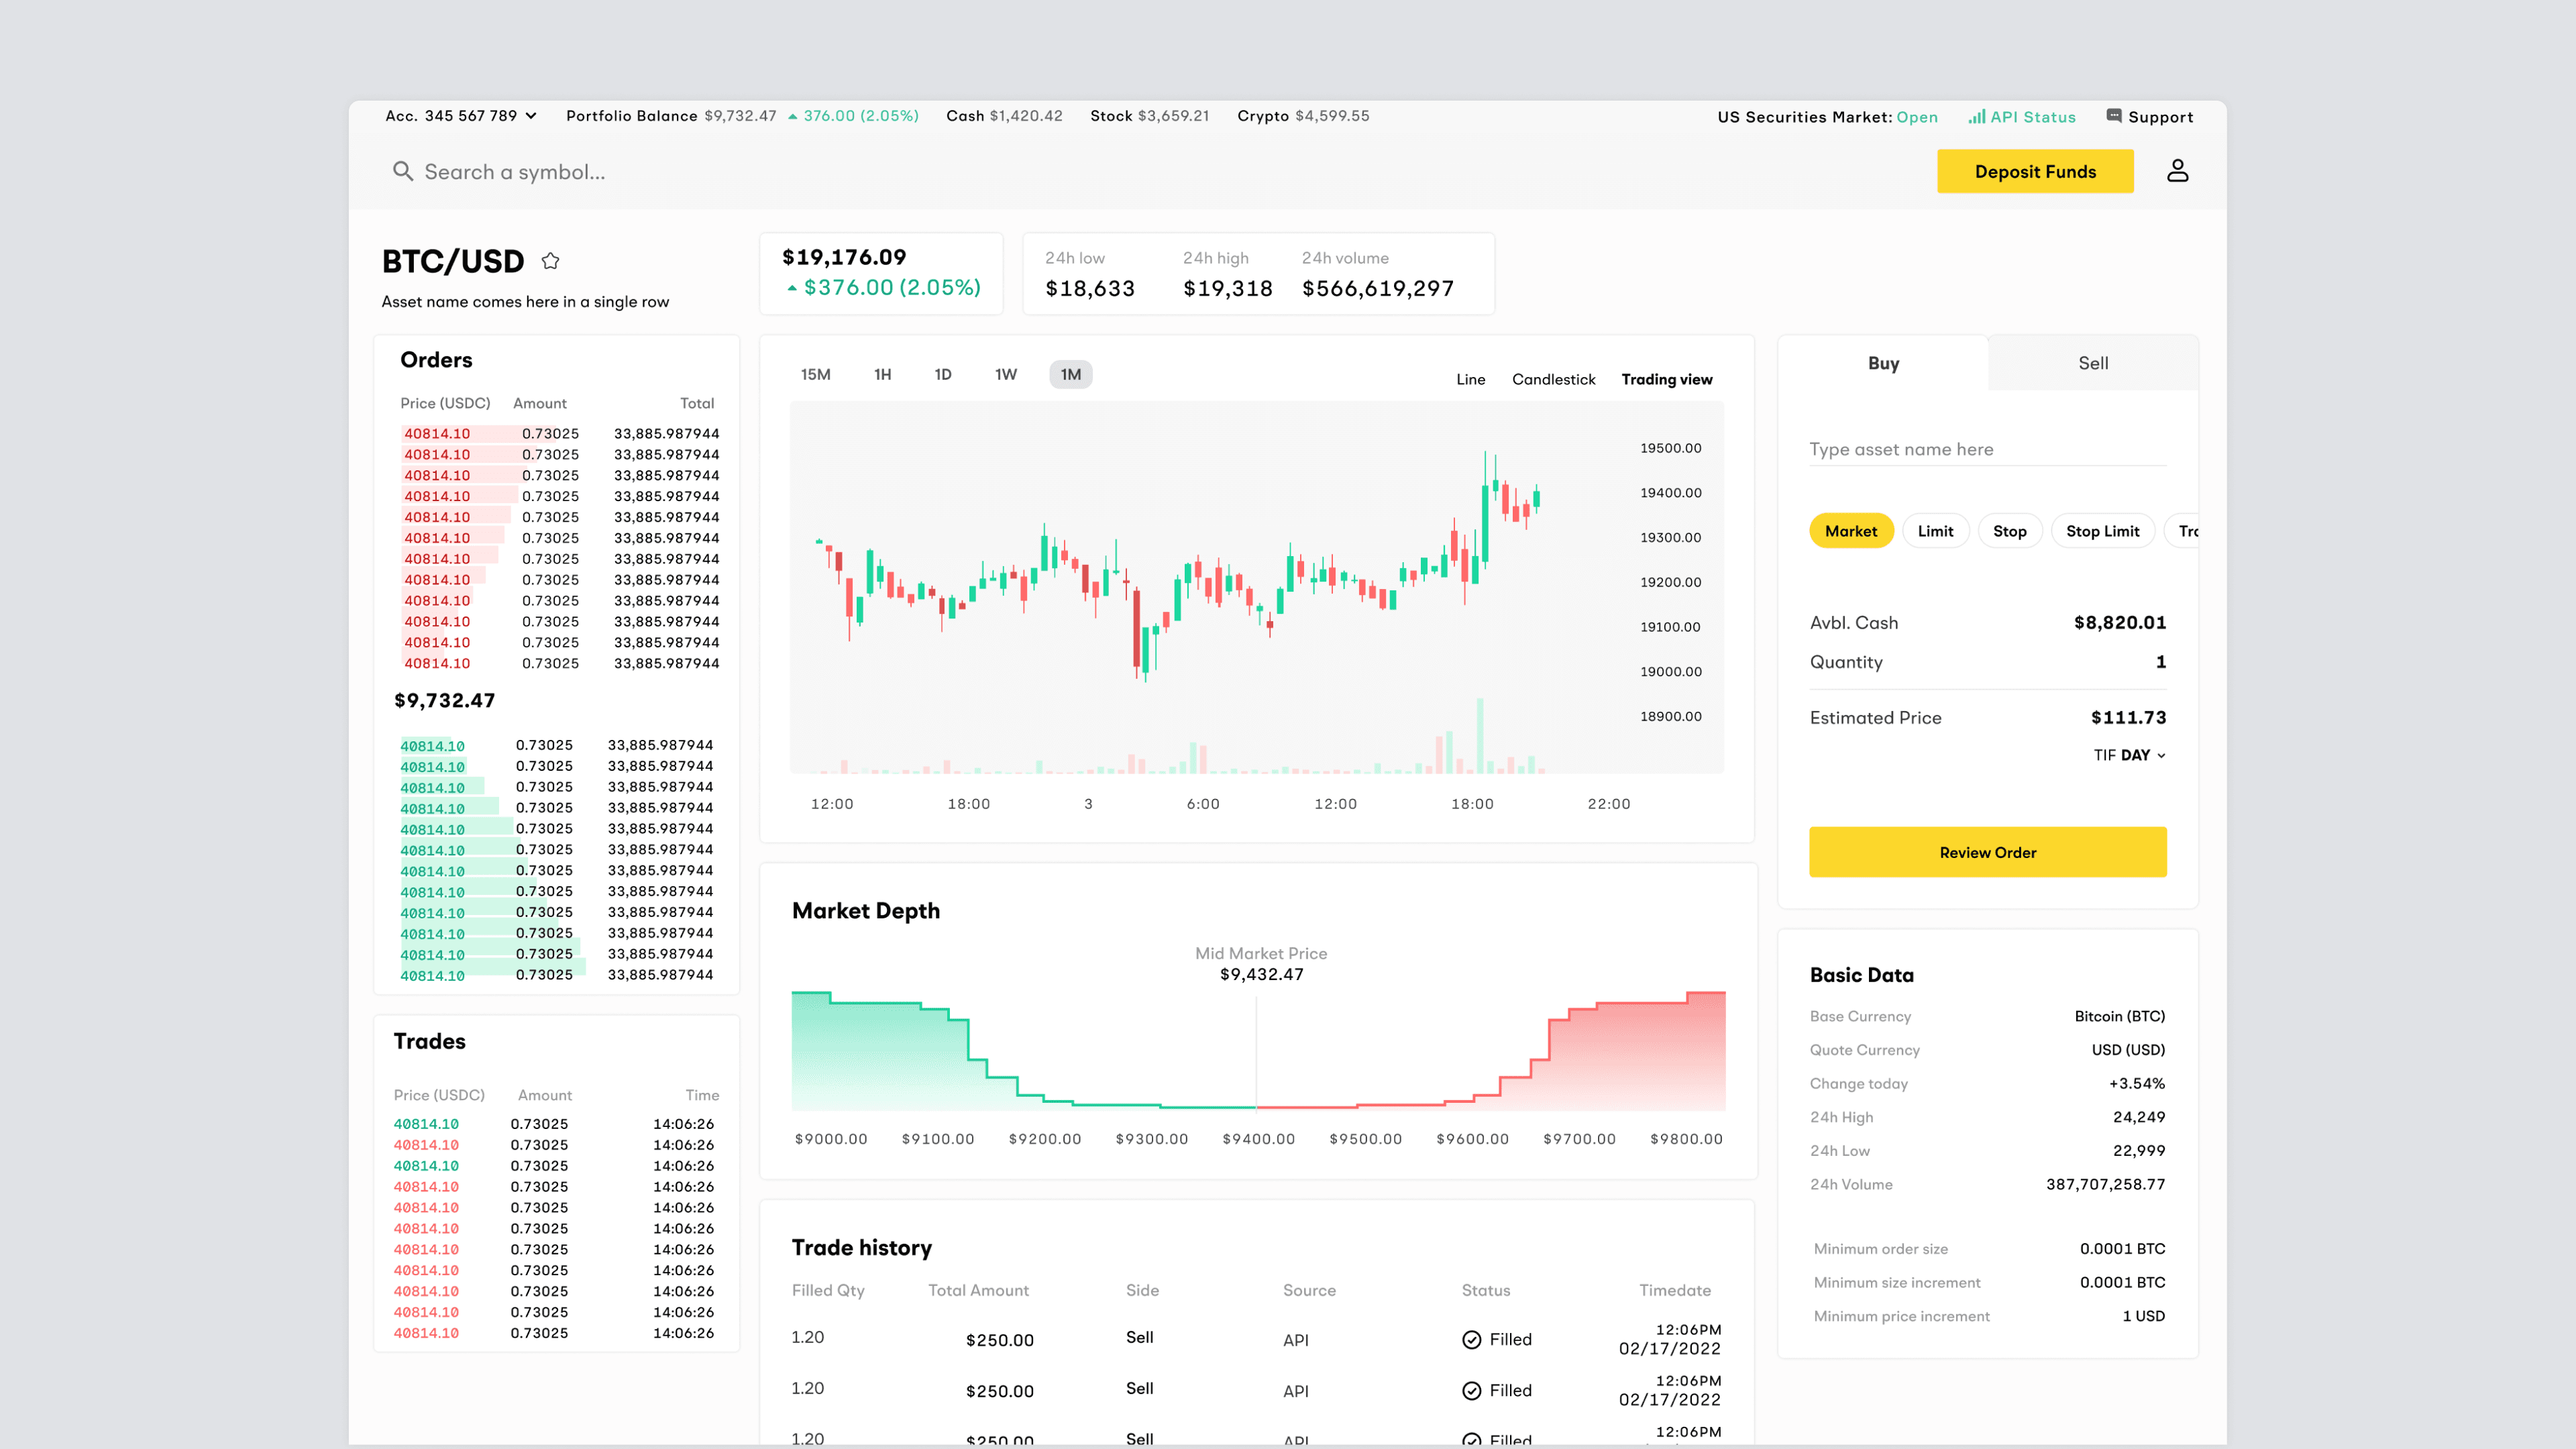The height and width of the screenshot is (1449, 2576).
Task: Click the search magnifier icon
Action: pos(402,171)
